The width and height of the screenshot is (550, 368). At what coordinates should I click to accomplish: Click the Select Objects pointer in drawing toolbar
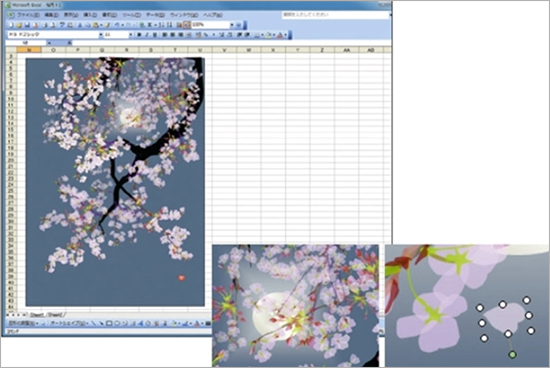43,323
